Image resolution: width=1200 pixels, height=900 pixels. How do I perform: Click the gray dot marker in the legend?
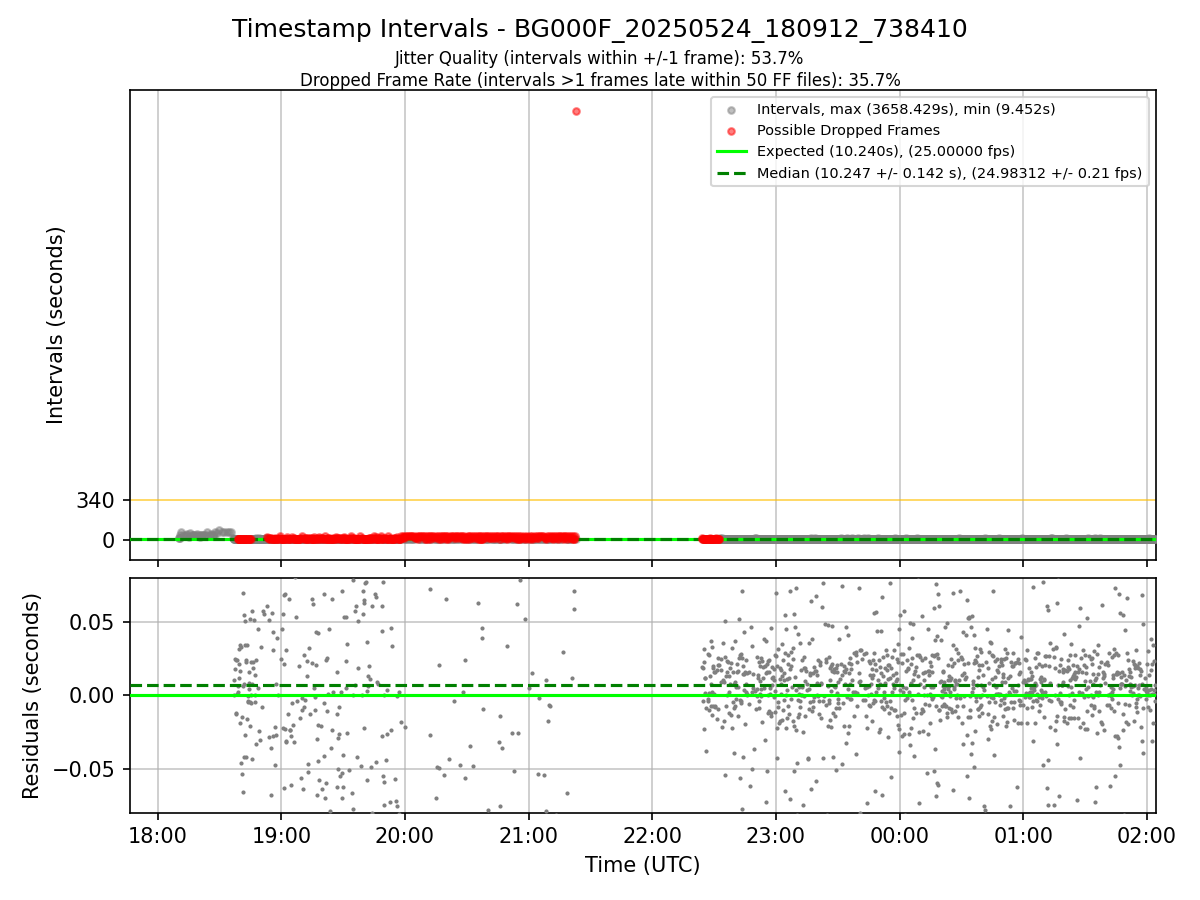[732, 109]
